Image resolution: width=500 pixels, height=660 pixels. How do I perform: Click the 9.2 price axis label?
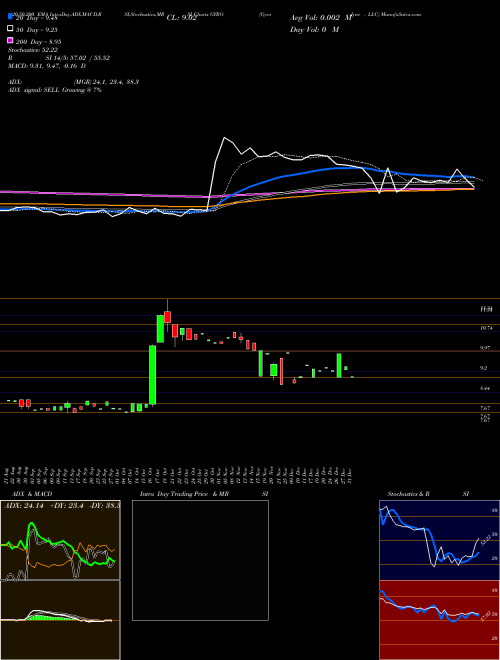(486, 368)
